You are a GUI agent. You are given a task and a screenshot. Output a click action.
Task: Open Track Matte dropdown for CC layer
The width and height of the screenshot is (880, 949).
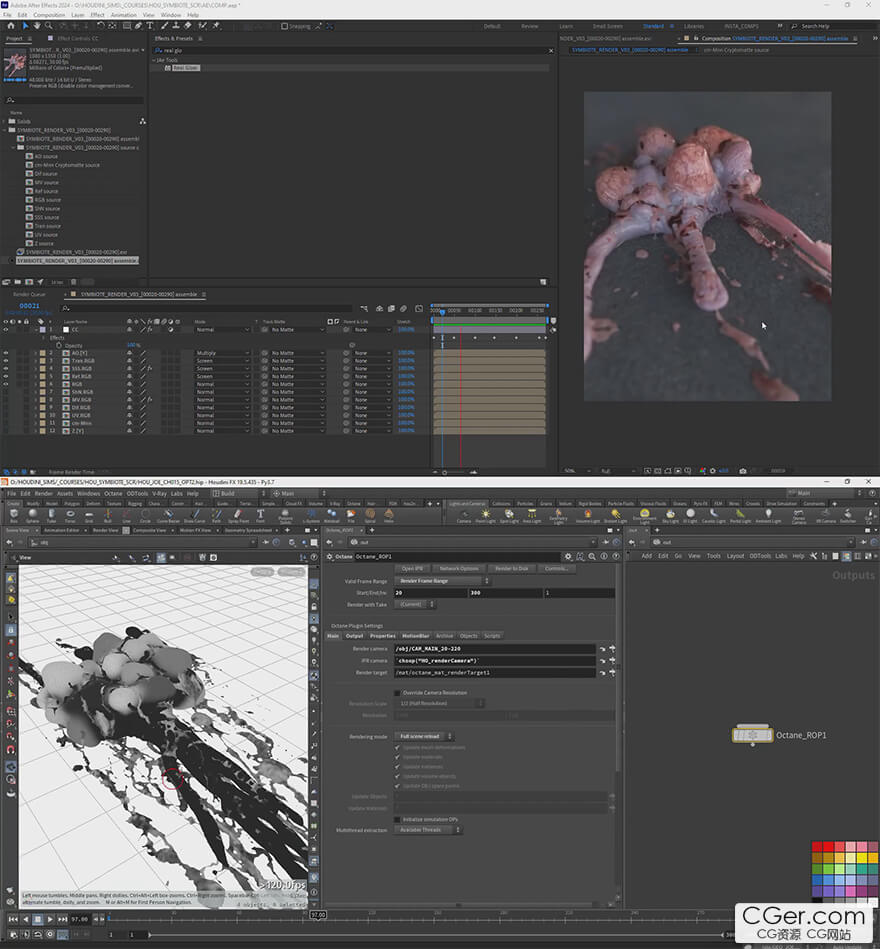click(x=297, y=330)
